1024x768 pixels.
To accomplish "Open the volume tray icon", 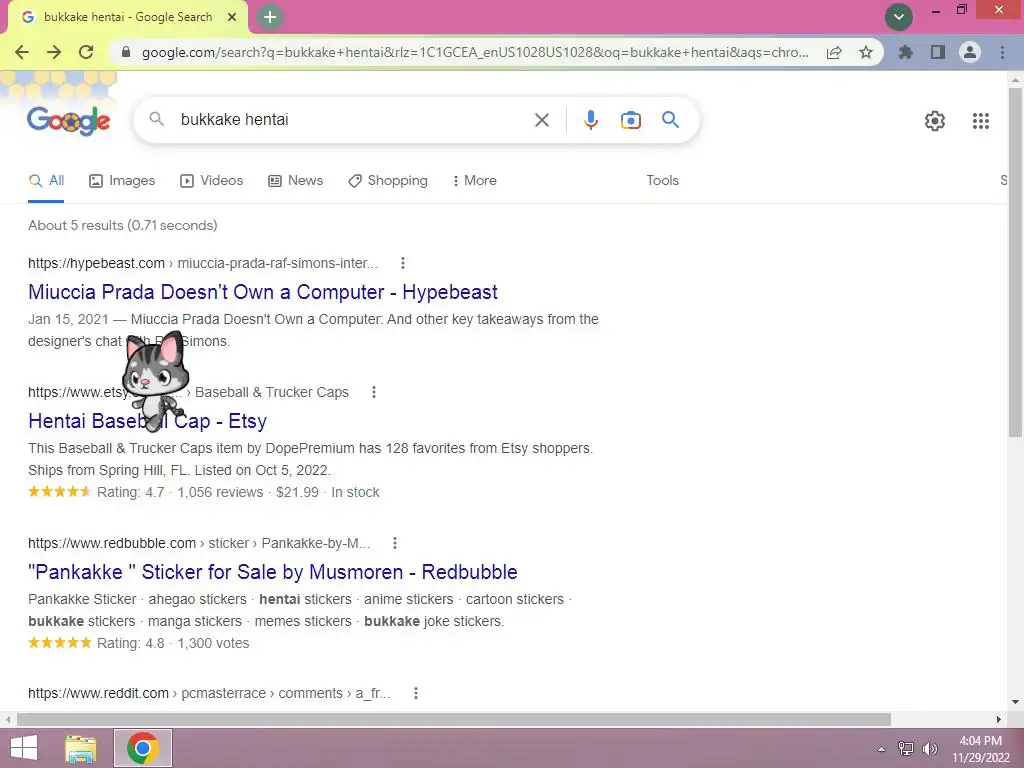I will pos(929,749).
